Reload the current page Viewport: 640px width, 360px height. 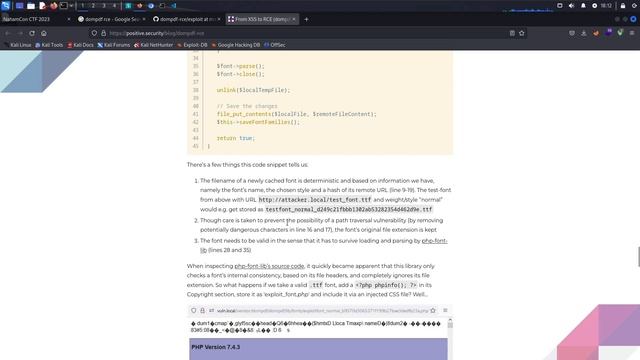32,33
